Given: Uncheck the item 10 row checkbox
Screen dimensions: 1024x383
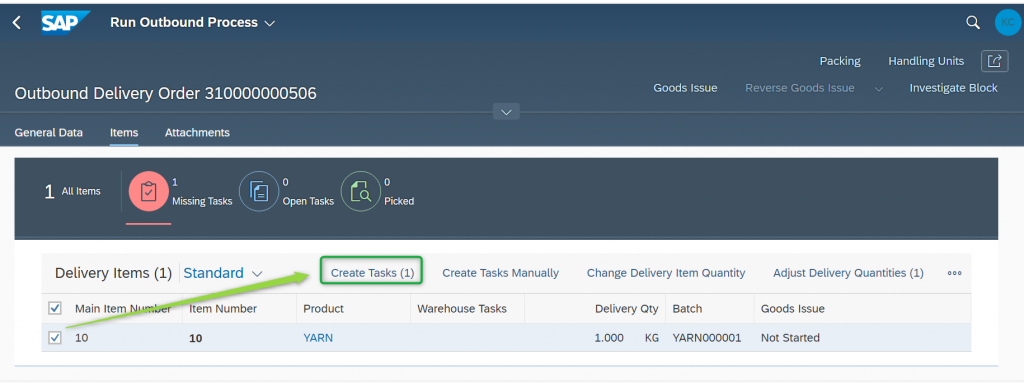Looking at the screenshot, I should pyautogui.click(x=56, y=338).
